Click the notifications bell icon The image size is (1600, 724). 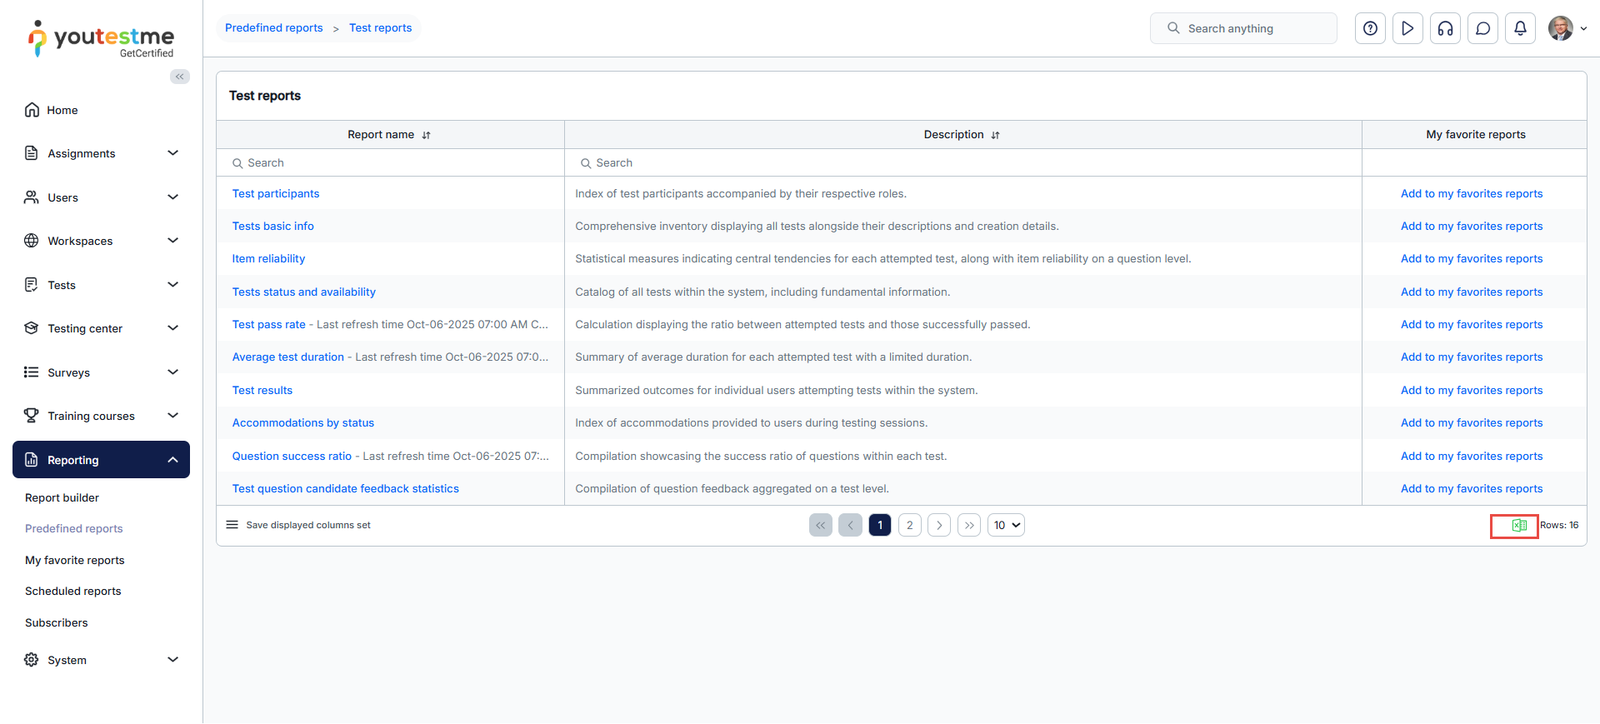[1520, 28]
